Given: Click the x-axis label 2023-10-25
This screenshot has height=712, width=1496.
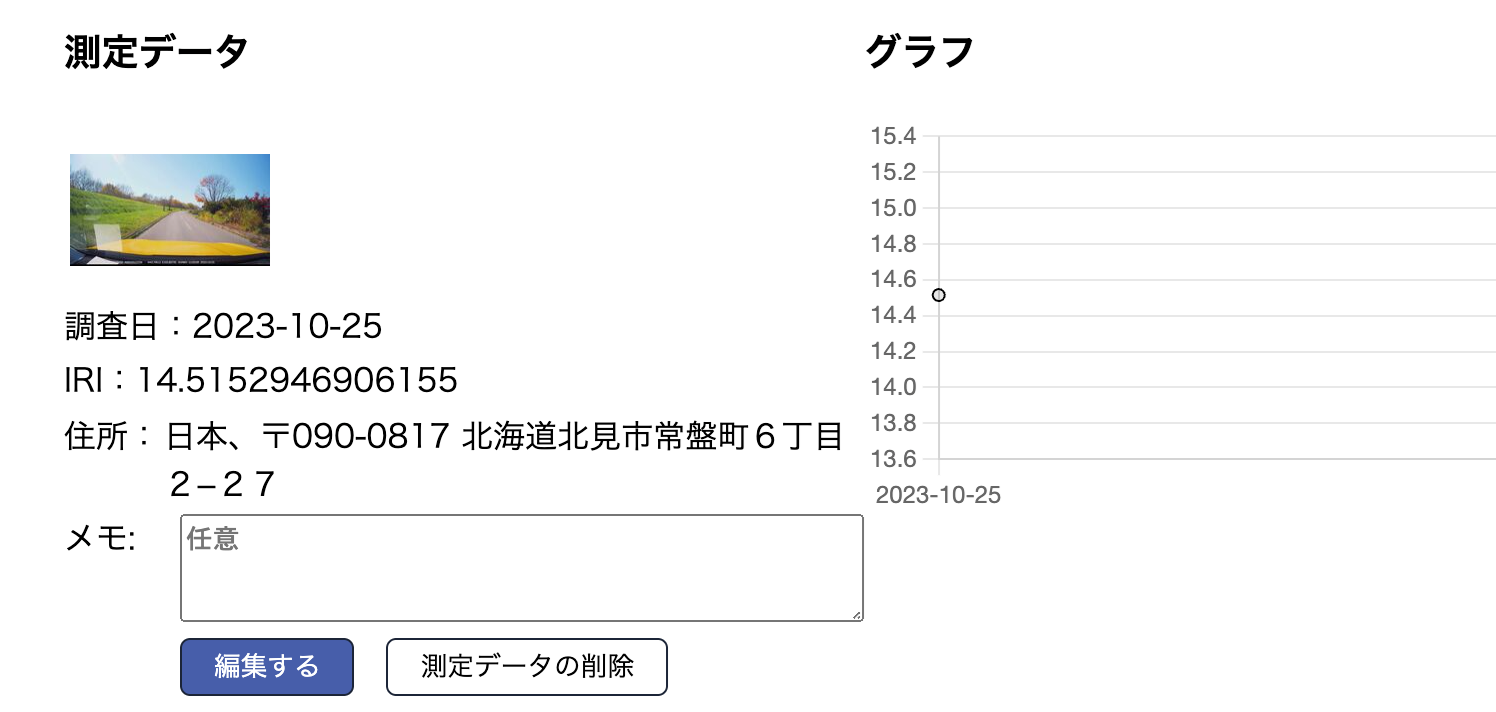Looking at the screenshot, I should [x=937, y=495].
